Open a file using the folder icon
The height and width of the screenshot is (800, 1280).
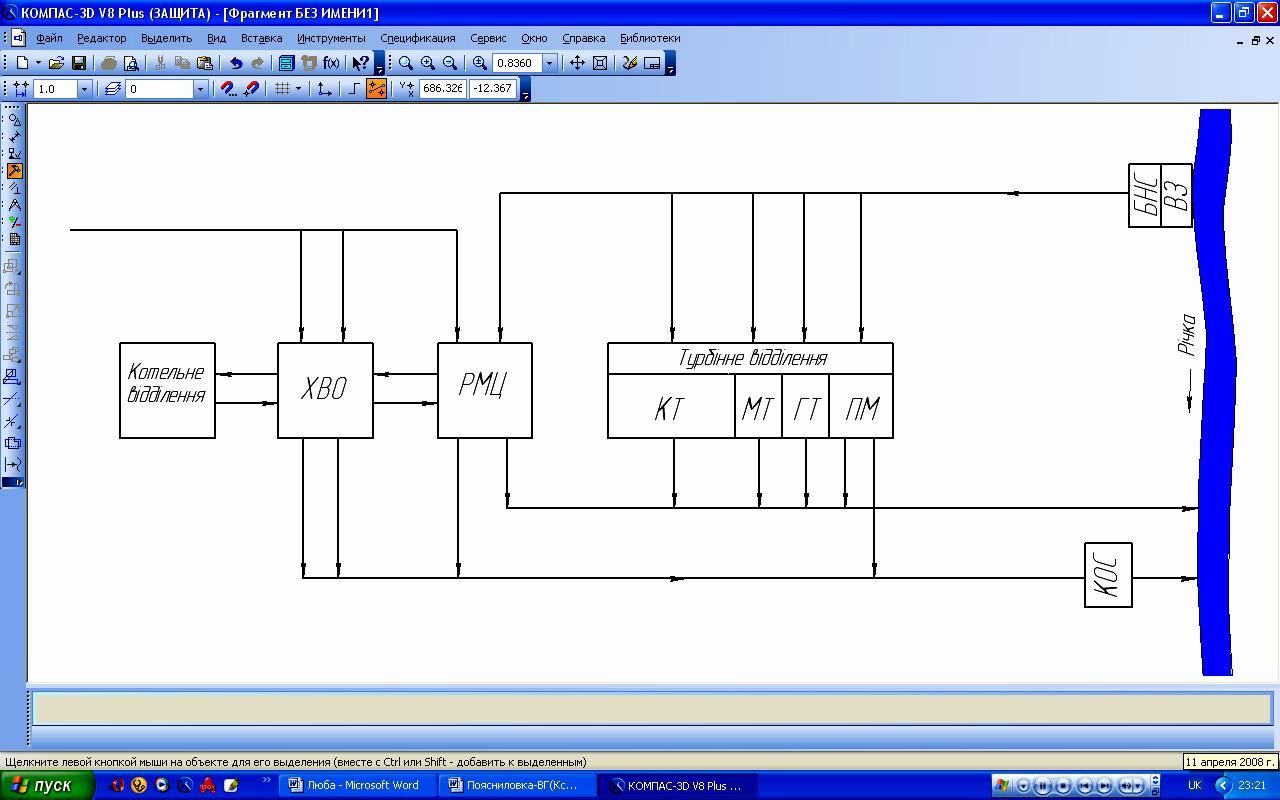pos(57,63)
